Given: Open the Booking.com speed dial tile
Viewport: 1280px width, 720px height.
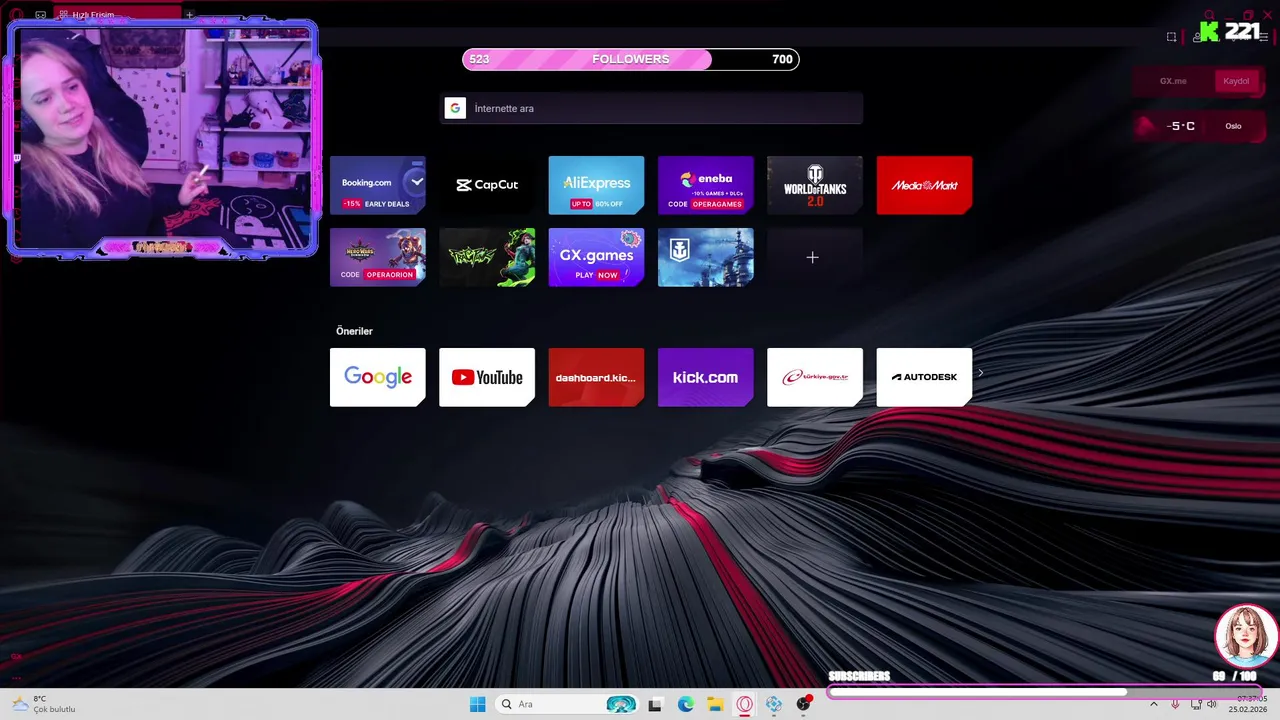Looking at the screenshot, I should (x=378, y=185).
